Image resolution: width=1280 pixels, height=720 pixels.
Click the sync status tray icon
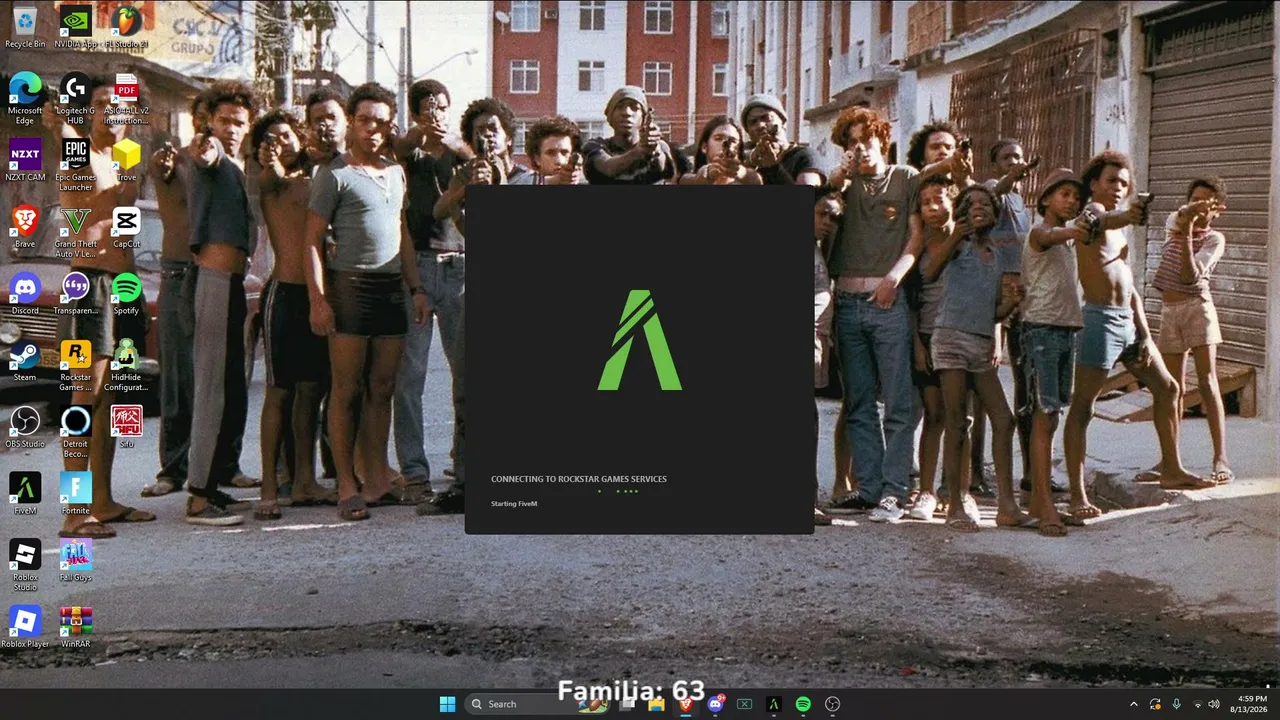coord(1155,704)
